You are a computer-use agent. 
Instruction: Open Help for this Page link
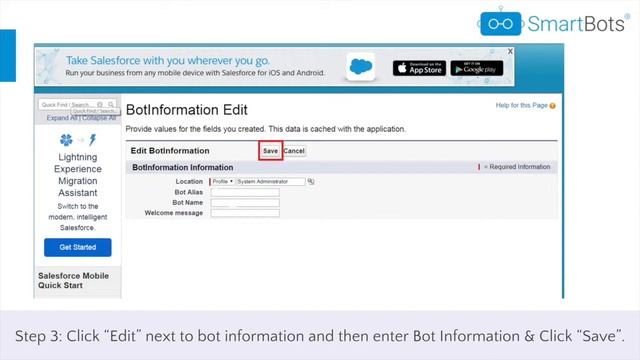click(521, 105)
